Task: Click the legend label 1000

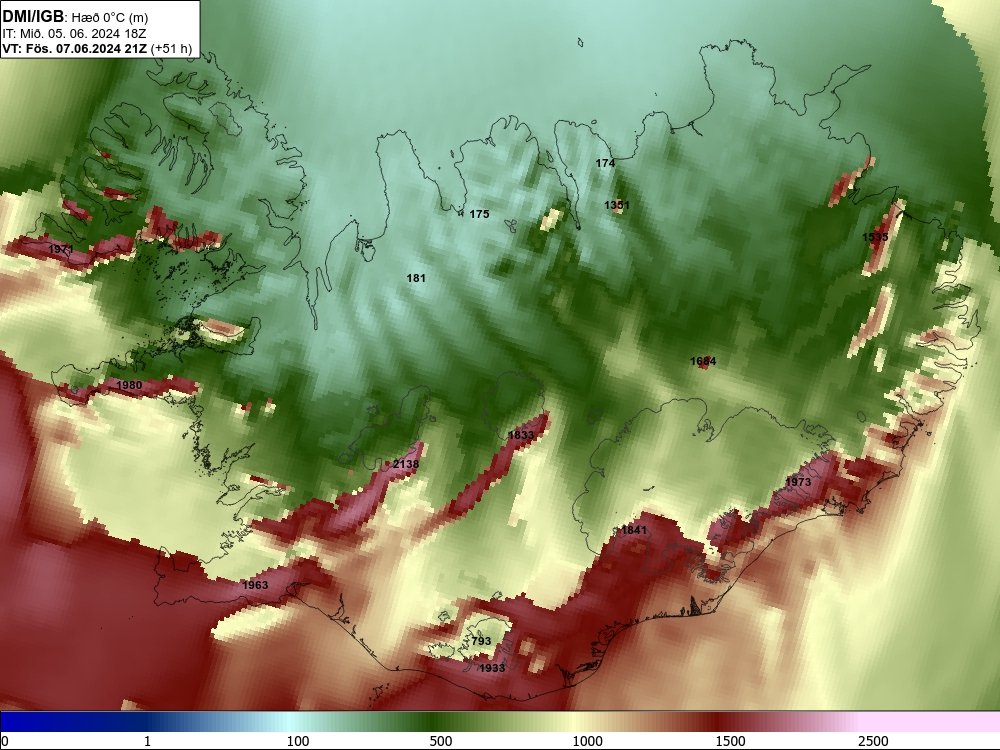Action: pyautogui.click(x=587, y=741)
